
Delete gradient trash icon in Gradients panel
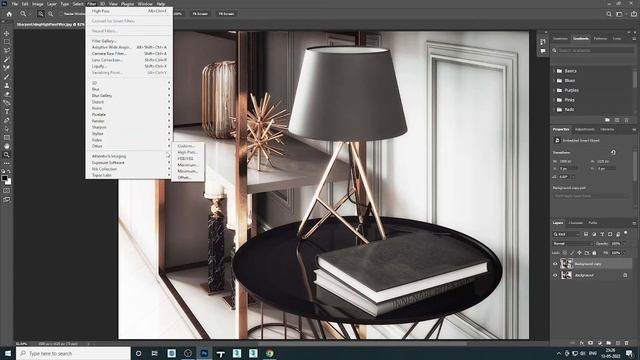tap(627, 120)
